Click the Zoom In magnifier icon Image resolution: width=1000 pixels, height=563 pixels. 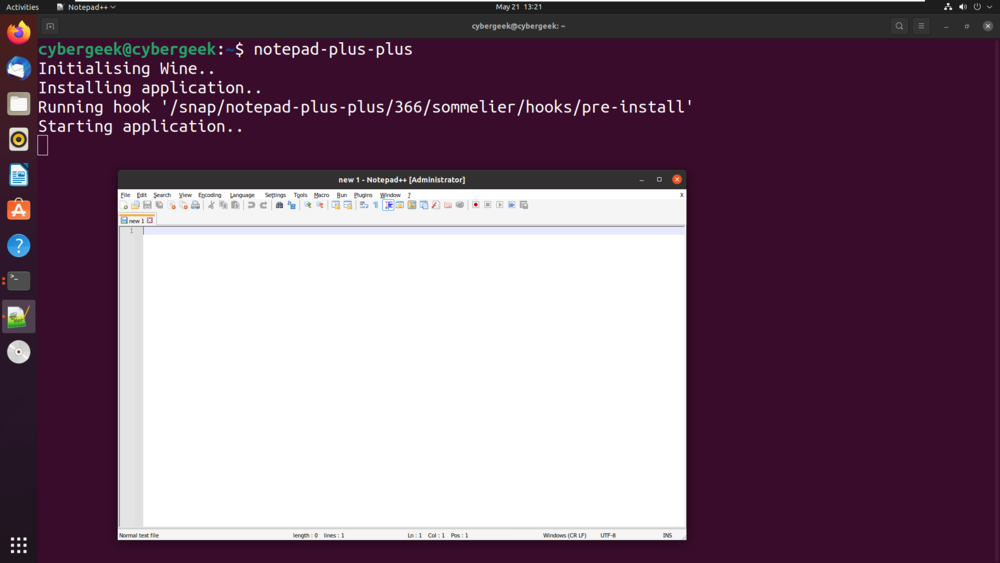(307, 205)
